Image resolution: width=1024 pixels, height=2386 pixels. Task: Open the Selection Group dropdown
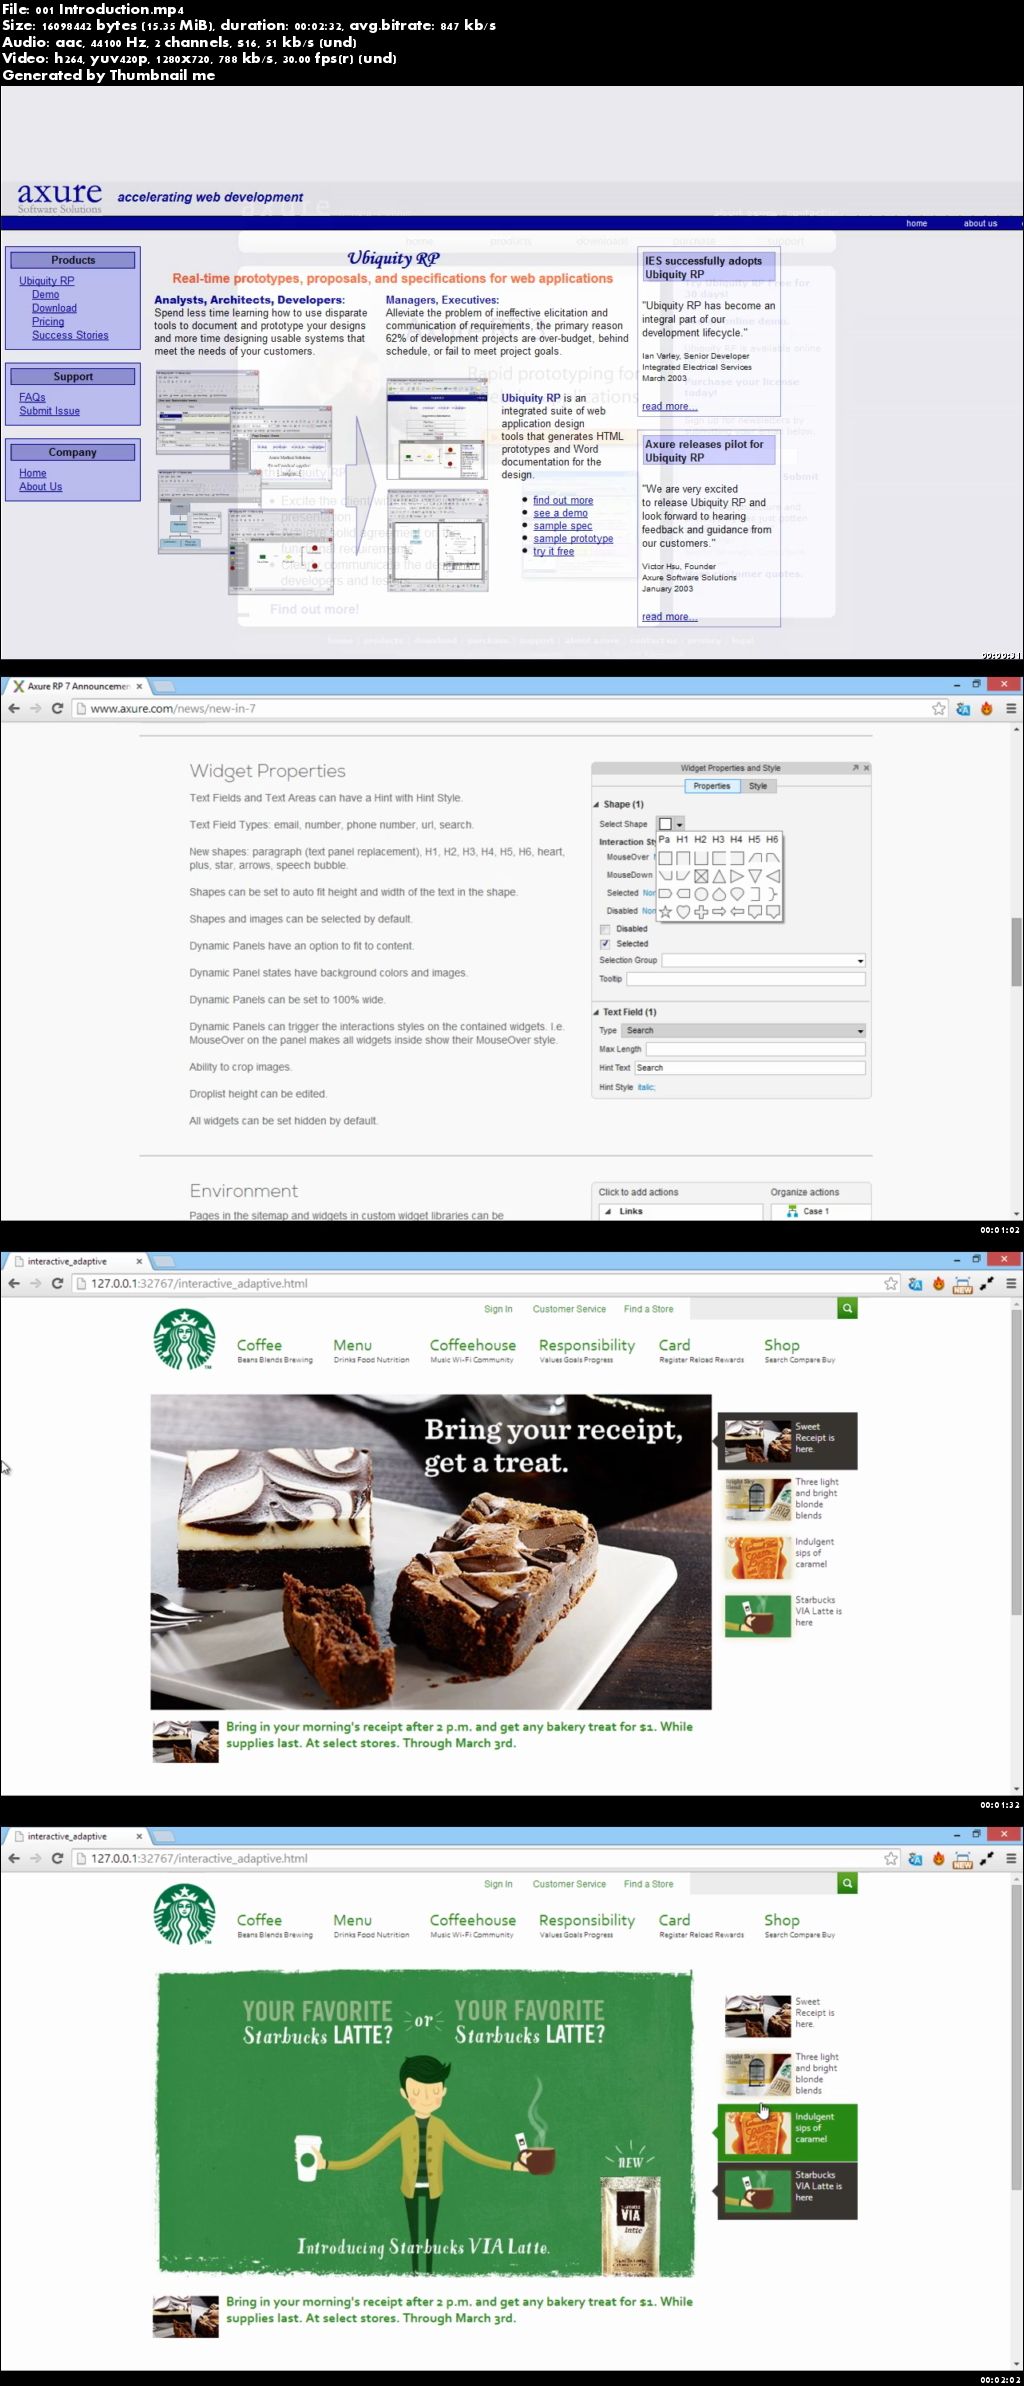pyautogui.click(x=763, y=960)
